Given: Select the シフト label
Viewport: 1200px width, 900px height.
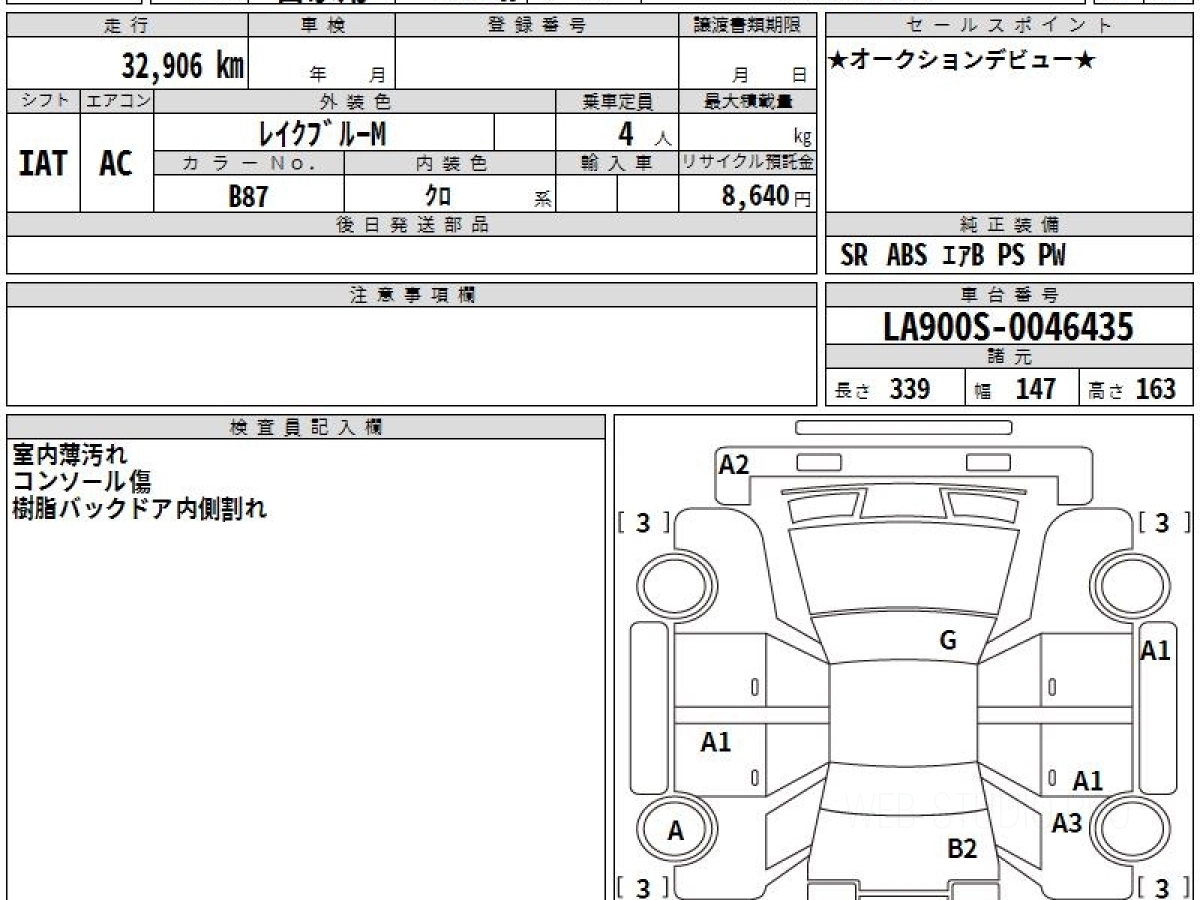Looking at the screenshot, I should click(x=44, y=101).
